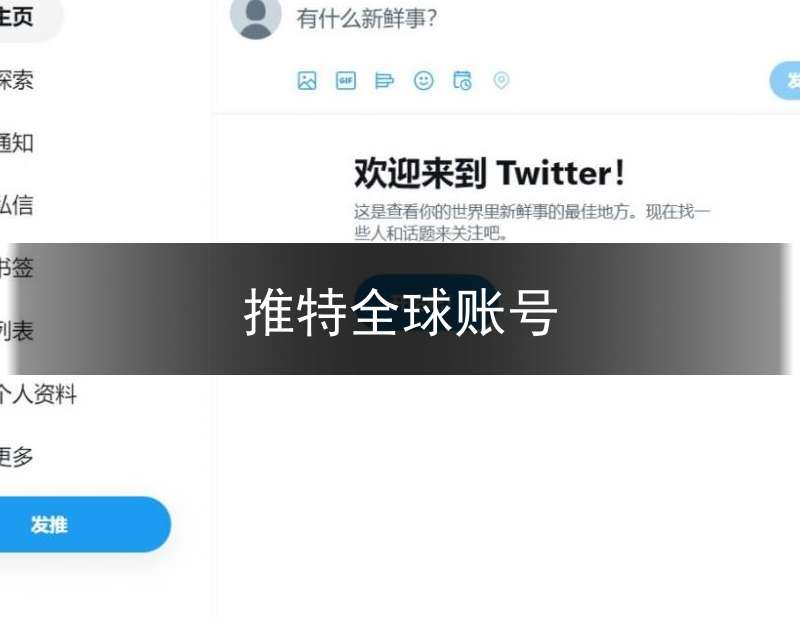Open the schedule tweet calendar icon
Viewport: 800px width, 618px height.
click(463, 81)
